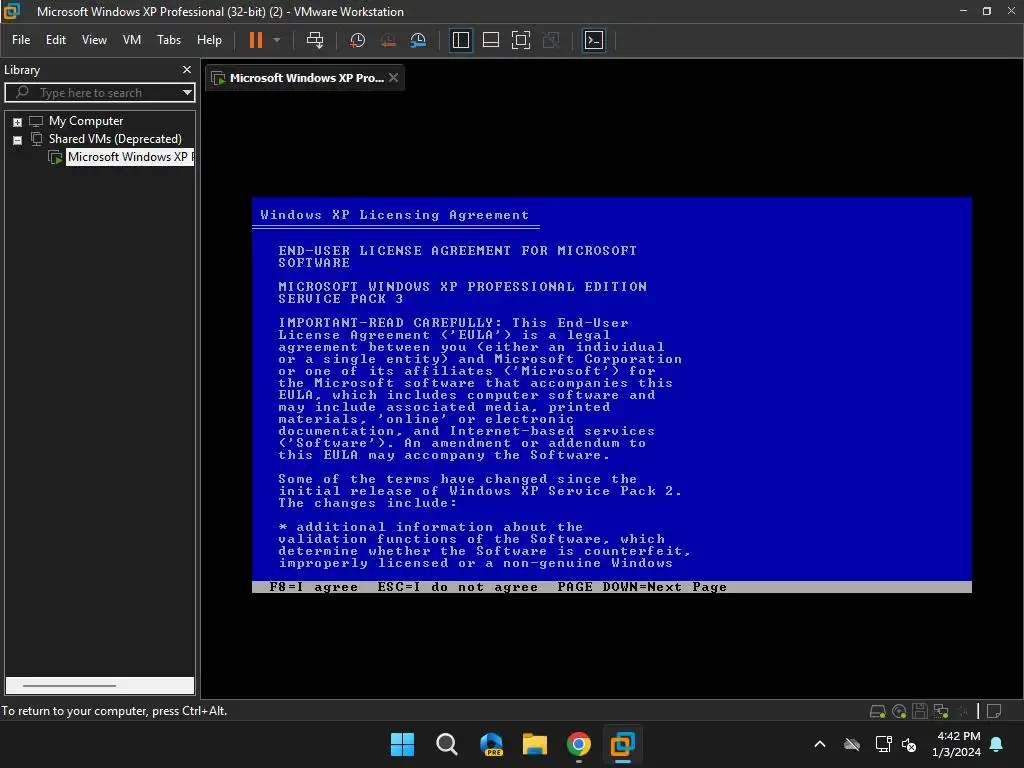Open File Explorer from the taskbar

coord(535,744)
